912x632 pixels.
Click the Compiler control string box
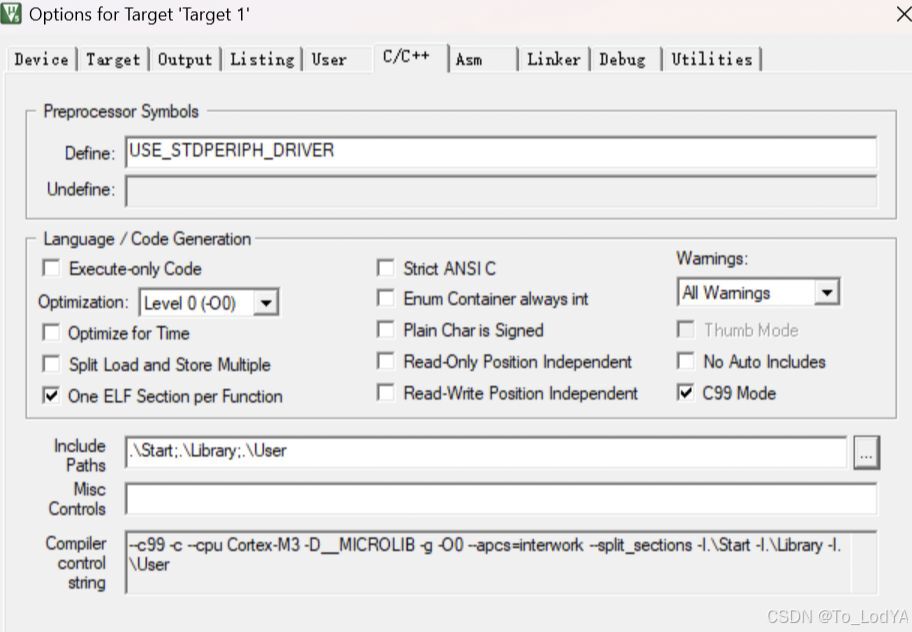[501, 562]
